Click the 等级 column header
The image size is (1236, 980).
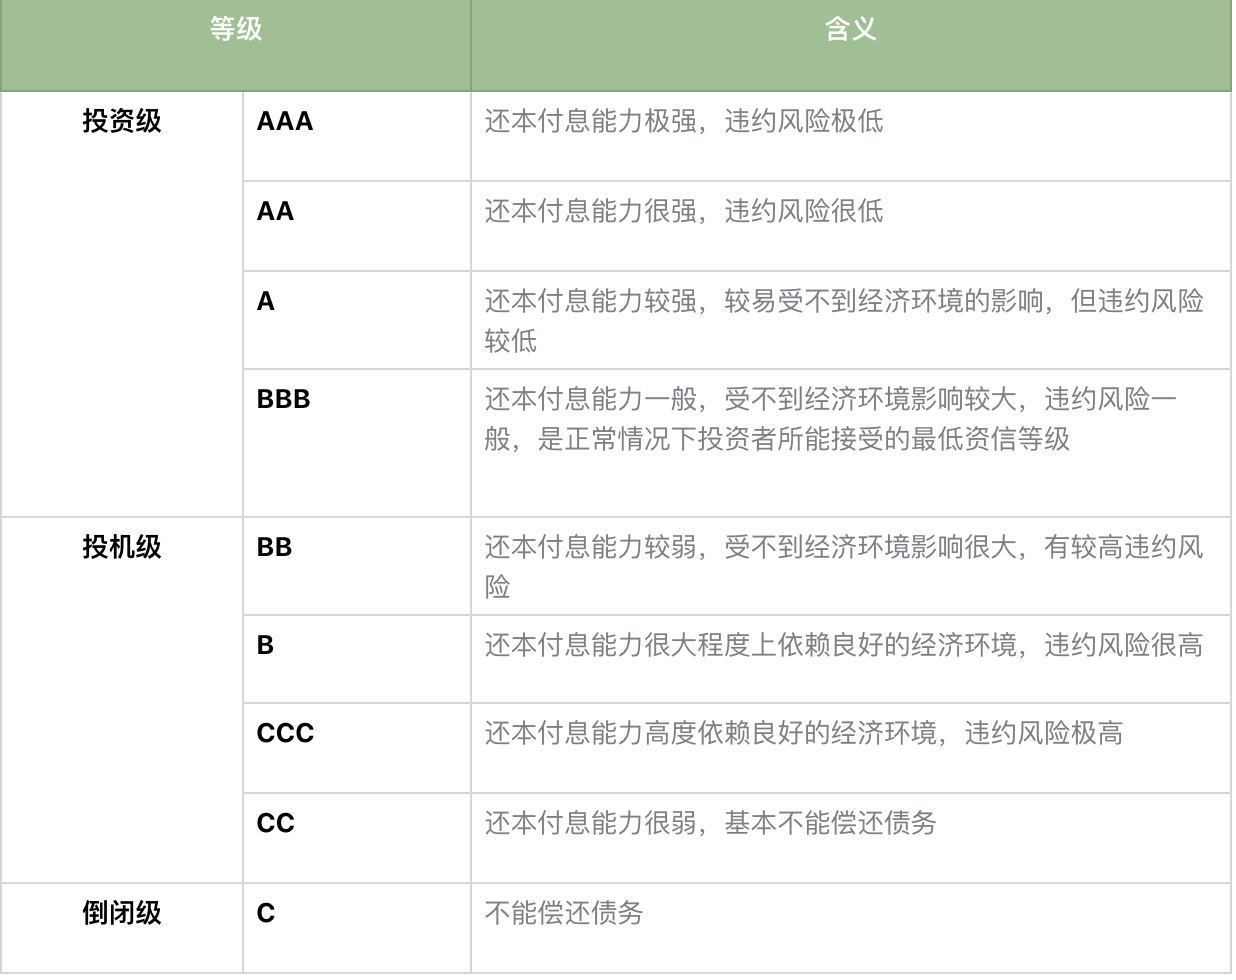pos(236,30)
